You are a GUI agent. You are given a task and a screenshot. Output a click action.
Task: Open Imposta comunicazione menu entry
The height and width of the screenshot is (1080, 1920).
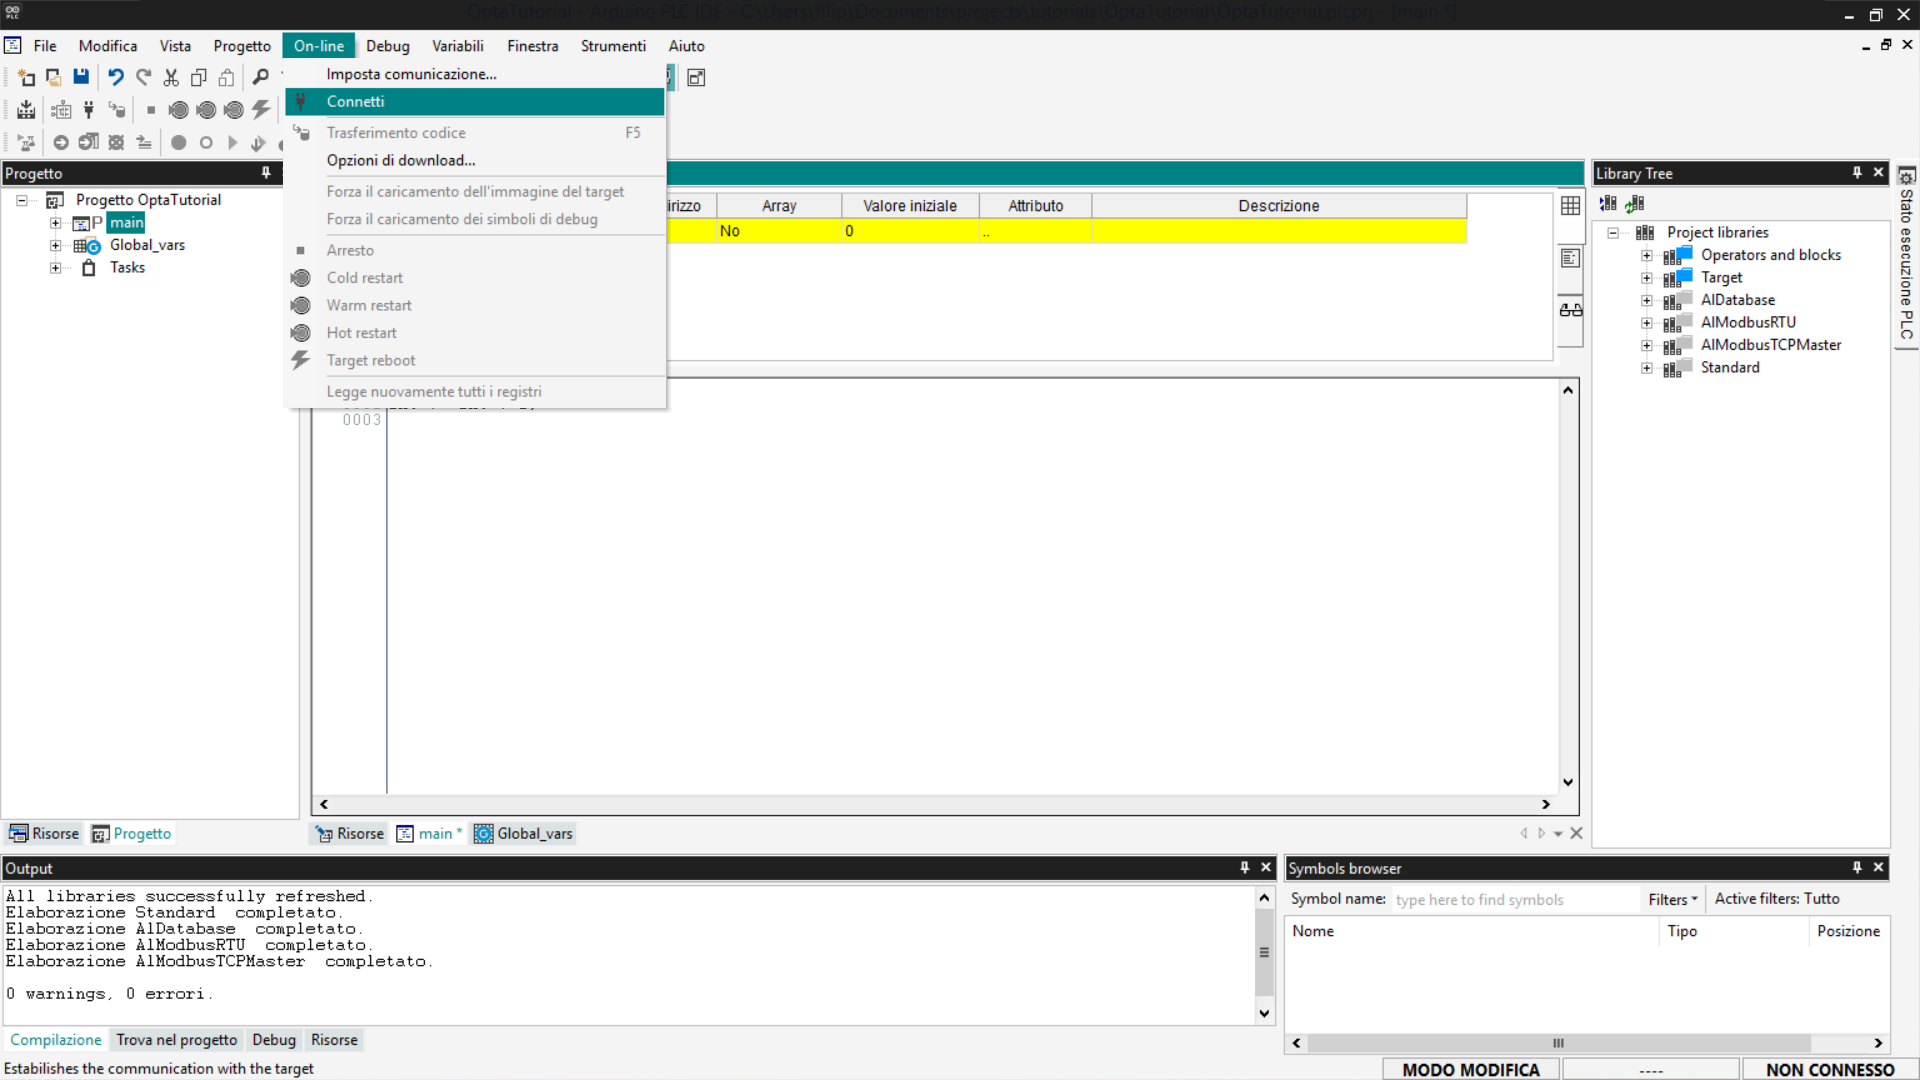pos(411,74)
